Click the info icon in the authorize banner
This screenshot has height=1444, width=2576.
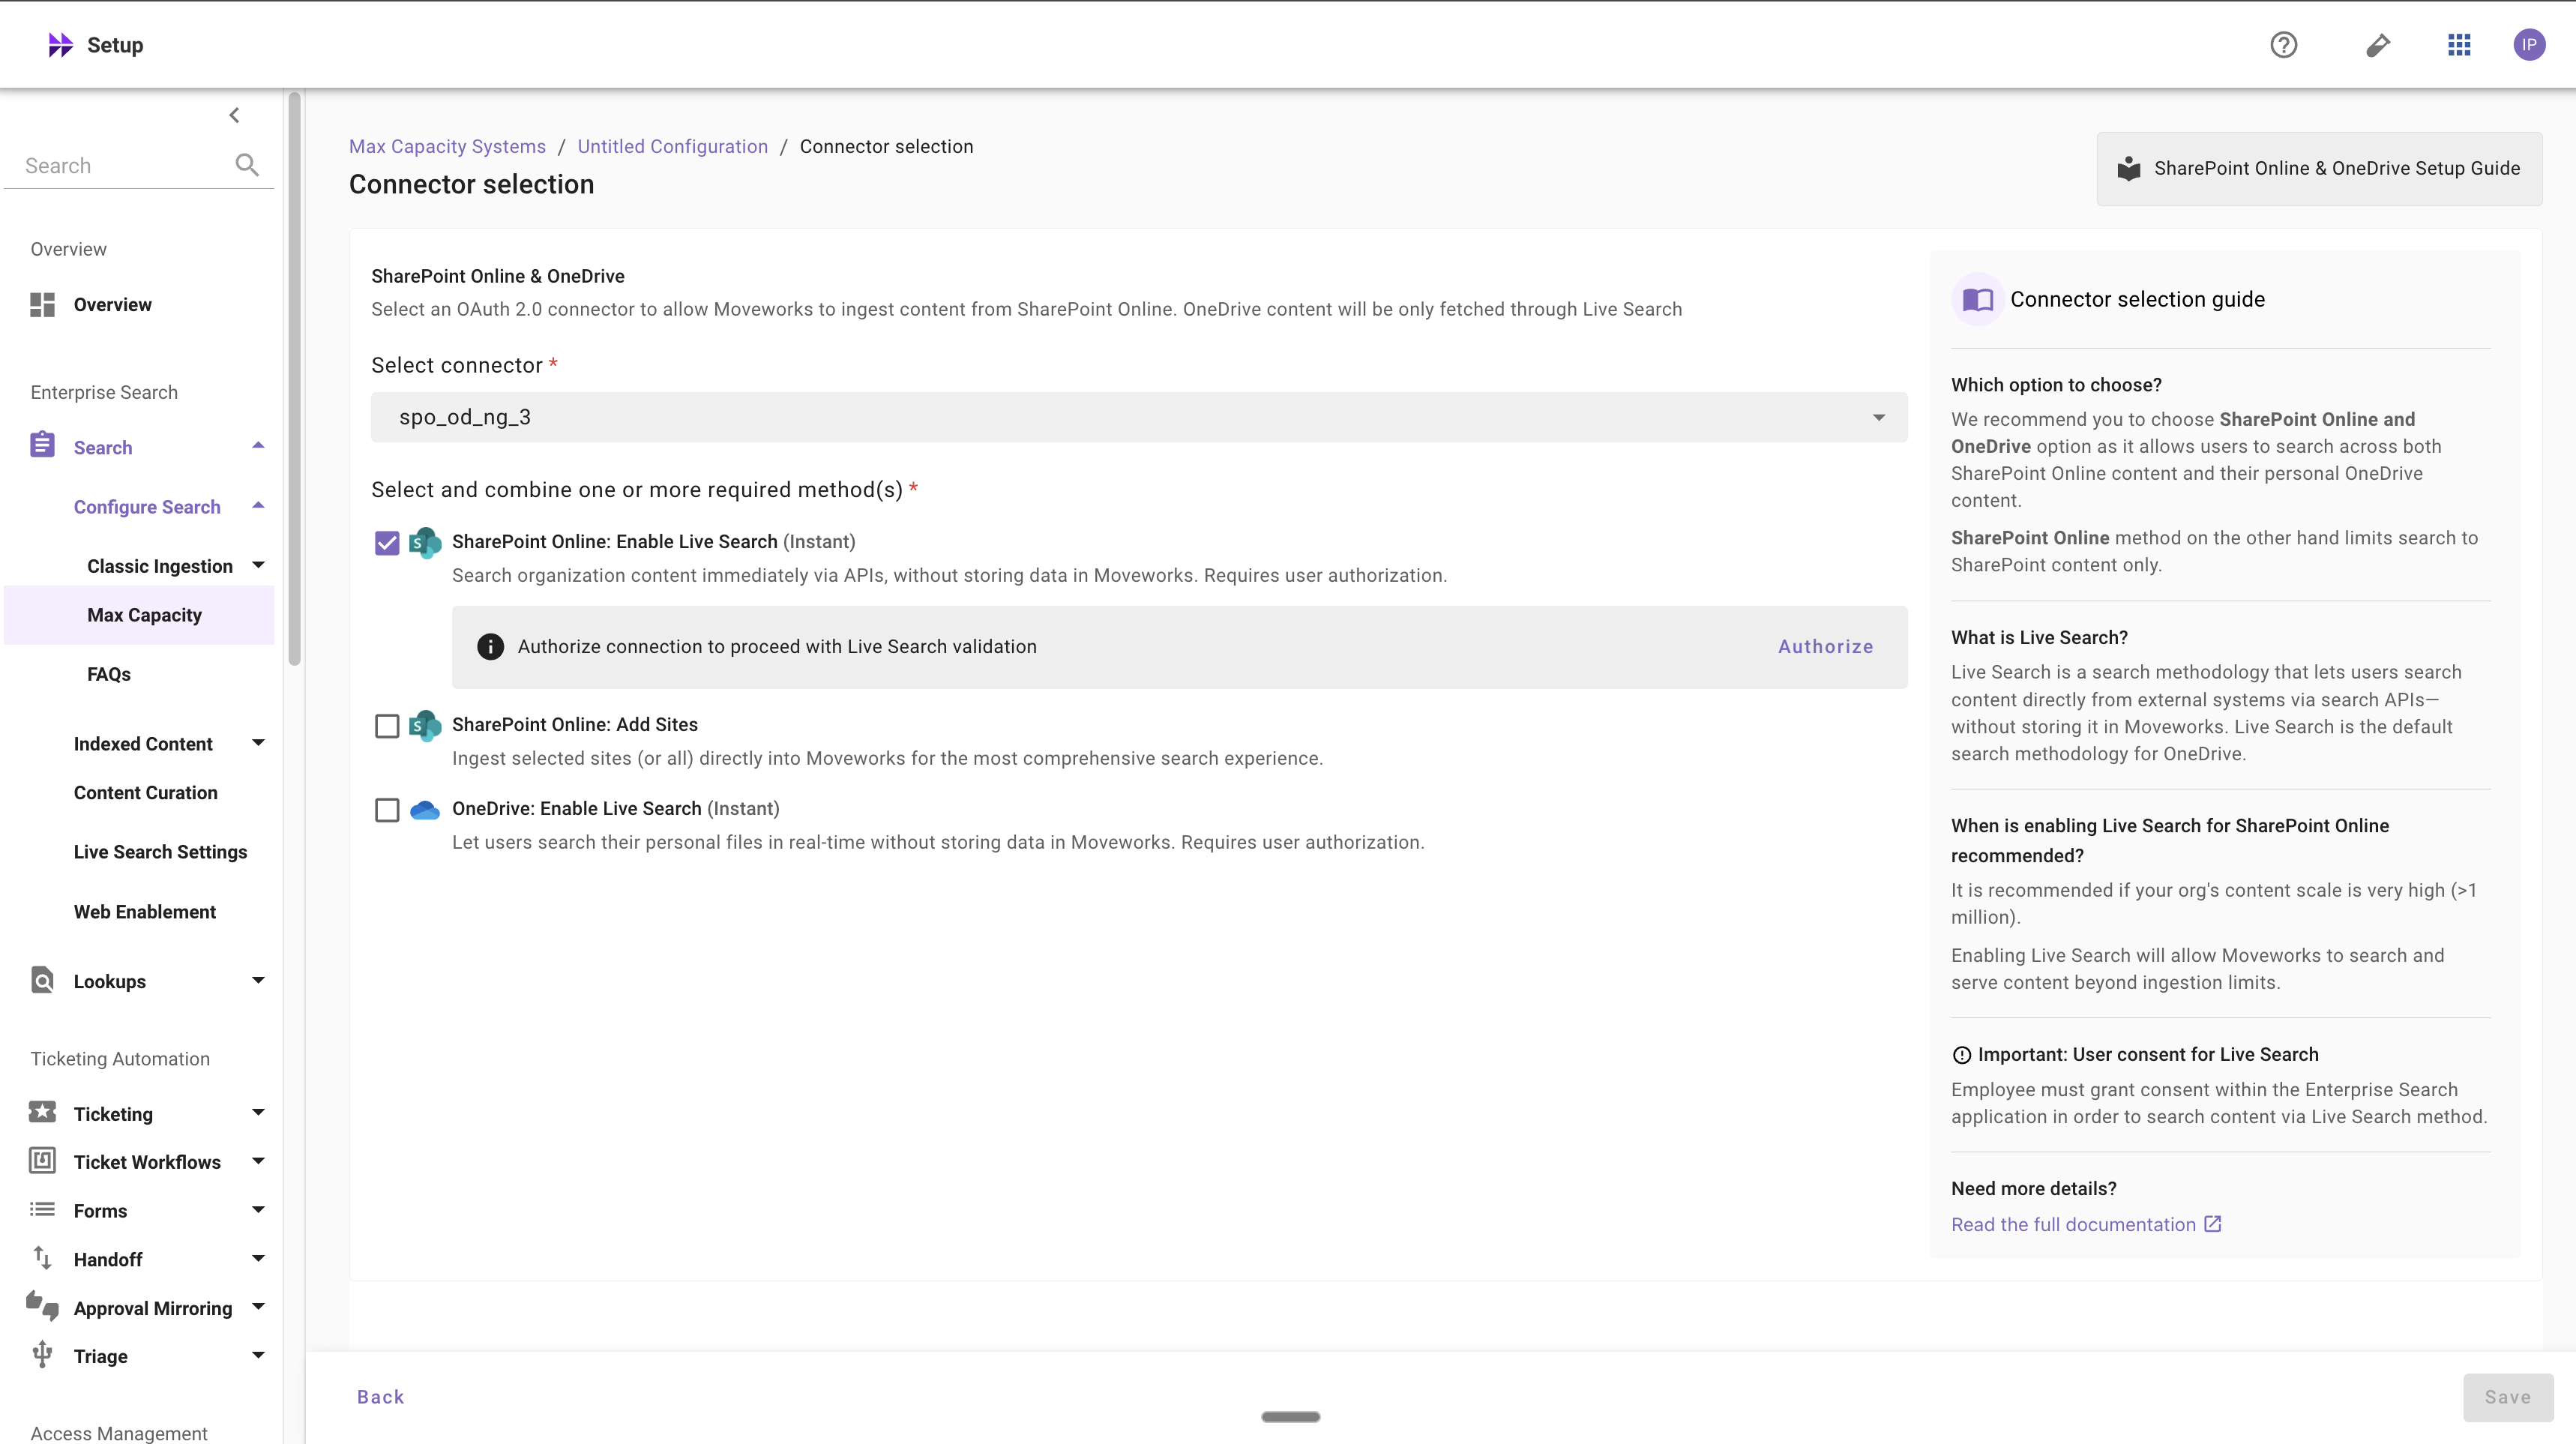(490, 647)
